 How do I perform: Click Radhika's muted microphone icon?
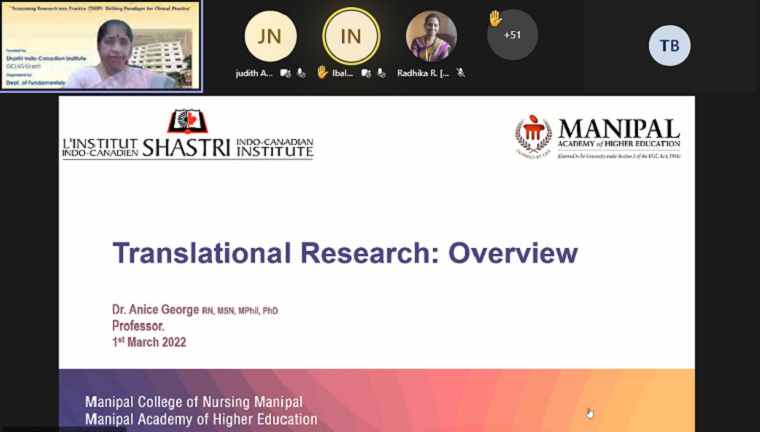[461, 73]
